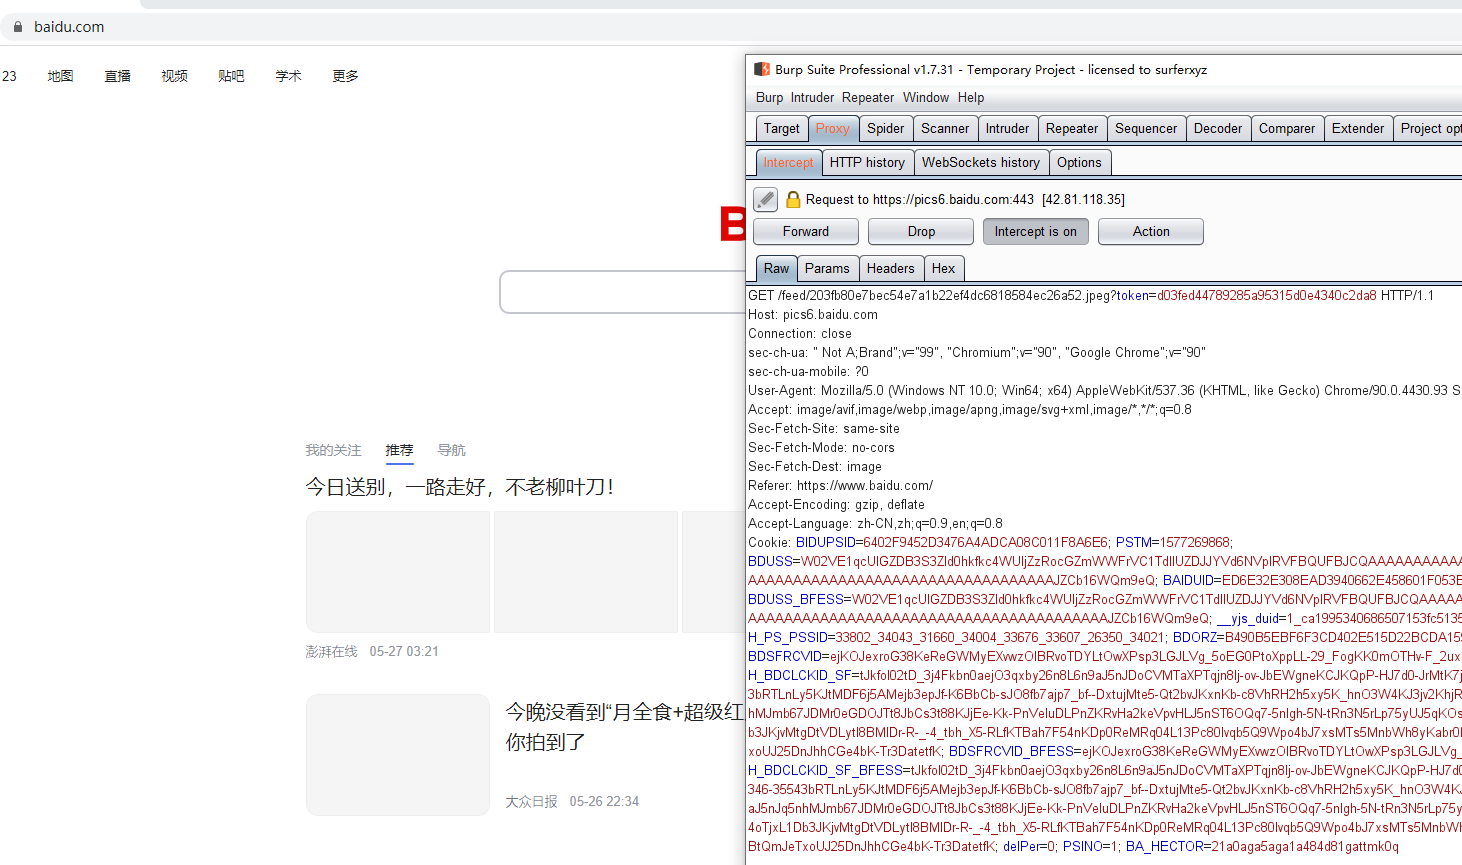Open the Project options tab
Image resolution: width=1462 pixels, height=865 pixels.
pyautogui.click(x=1428, y=129)
